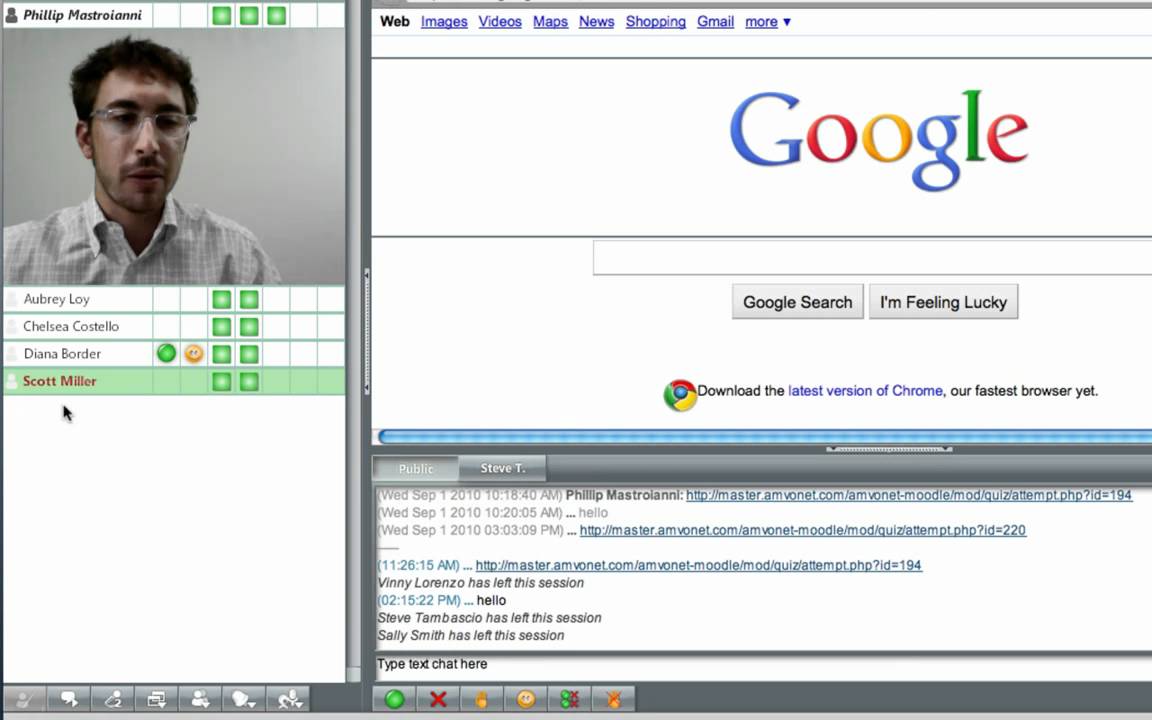1152x720 pixels.
Task: Lower hand using the crossed-out hand icon
Action: (613, 699)
